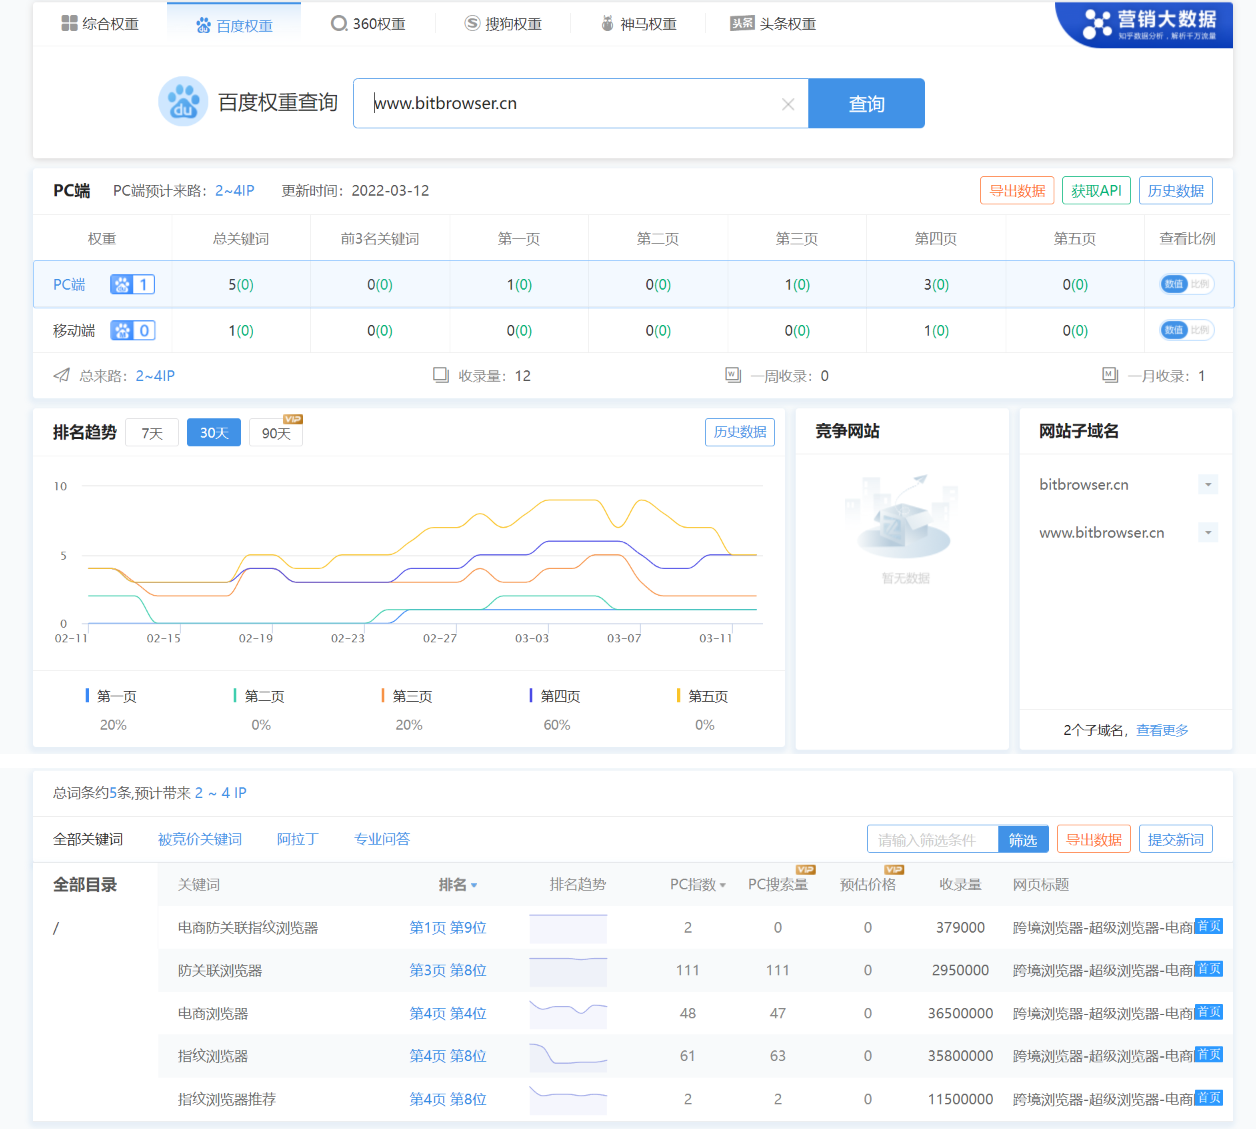This screenshot has height=1129, width=1256.
Task: Select the / root directory item
Action: tap(56, 928)
